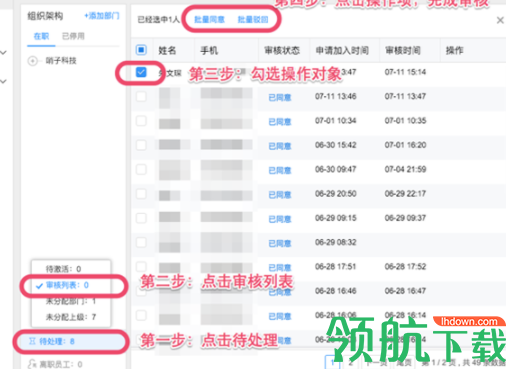Check the row applied at 06-30 09:47
Viewport: 506px width, 369px height.
pos(141,169)
